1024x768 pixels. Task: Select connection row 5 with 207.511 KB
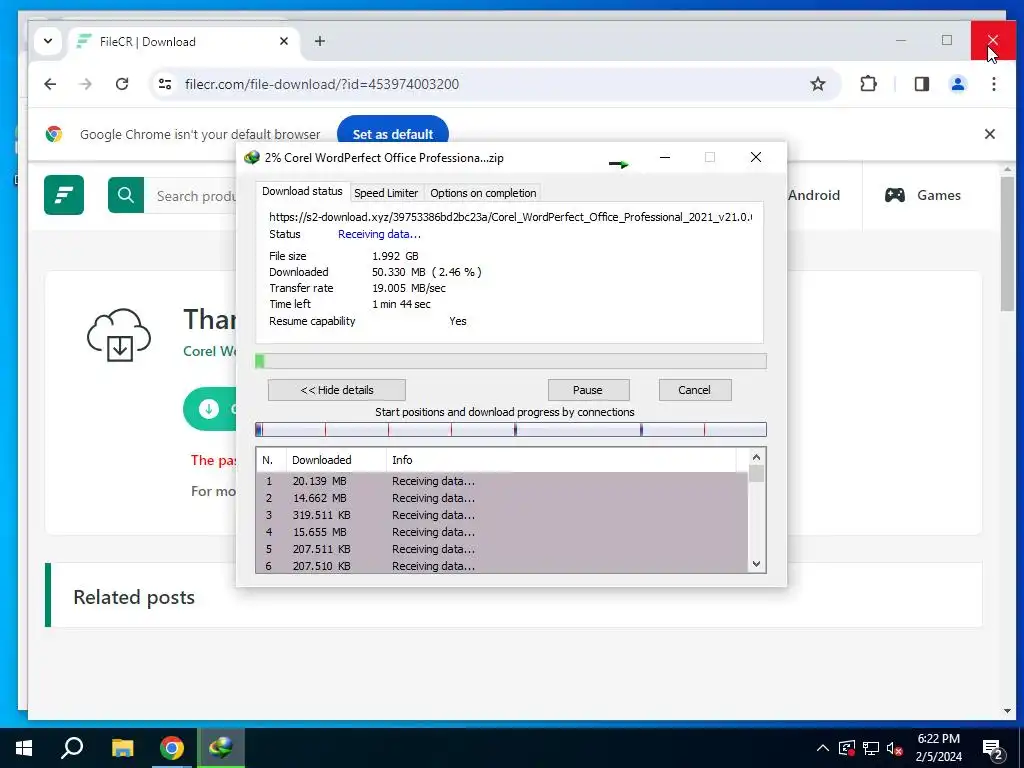tap(502, 549)
